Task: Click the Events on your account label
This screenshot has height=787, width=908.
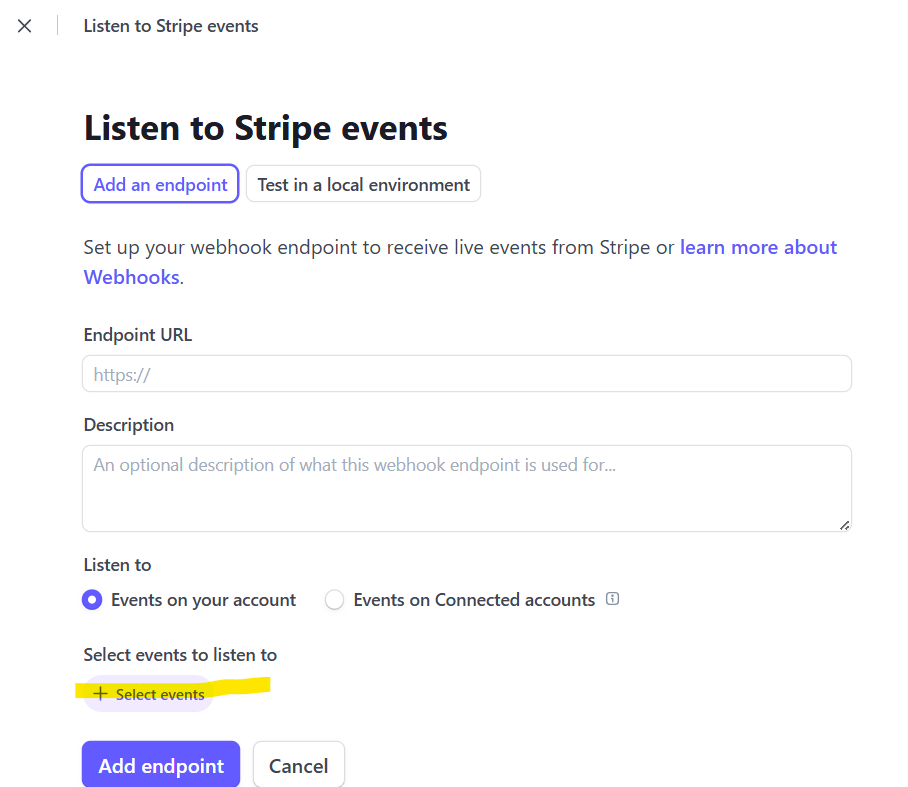Action: (x=203, y=600)
